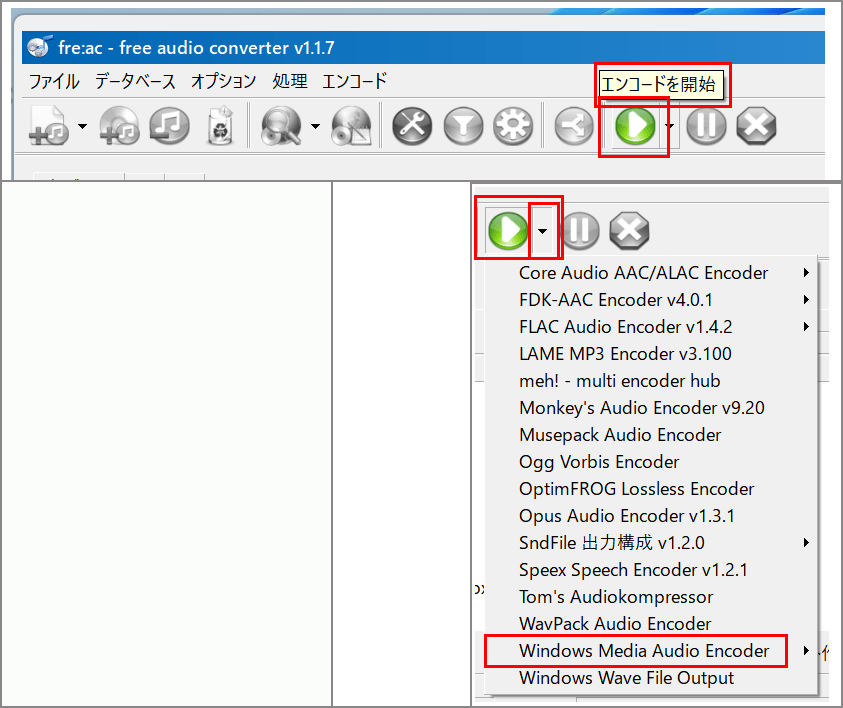Open general settings with the wrench icon
Image resolution: width=843 pixels, height=708 pixels.
[412, 126]
